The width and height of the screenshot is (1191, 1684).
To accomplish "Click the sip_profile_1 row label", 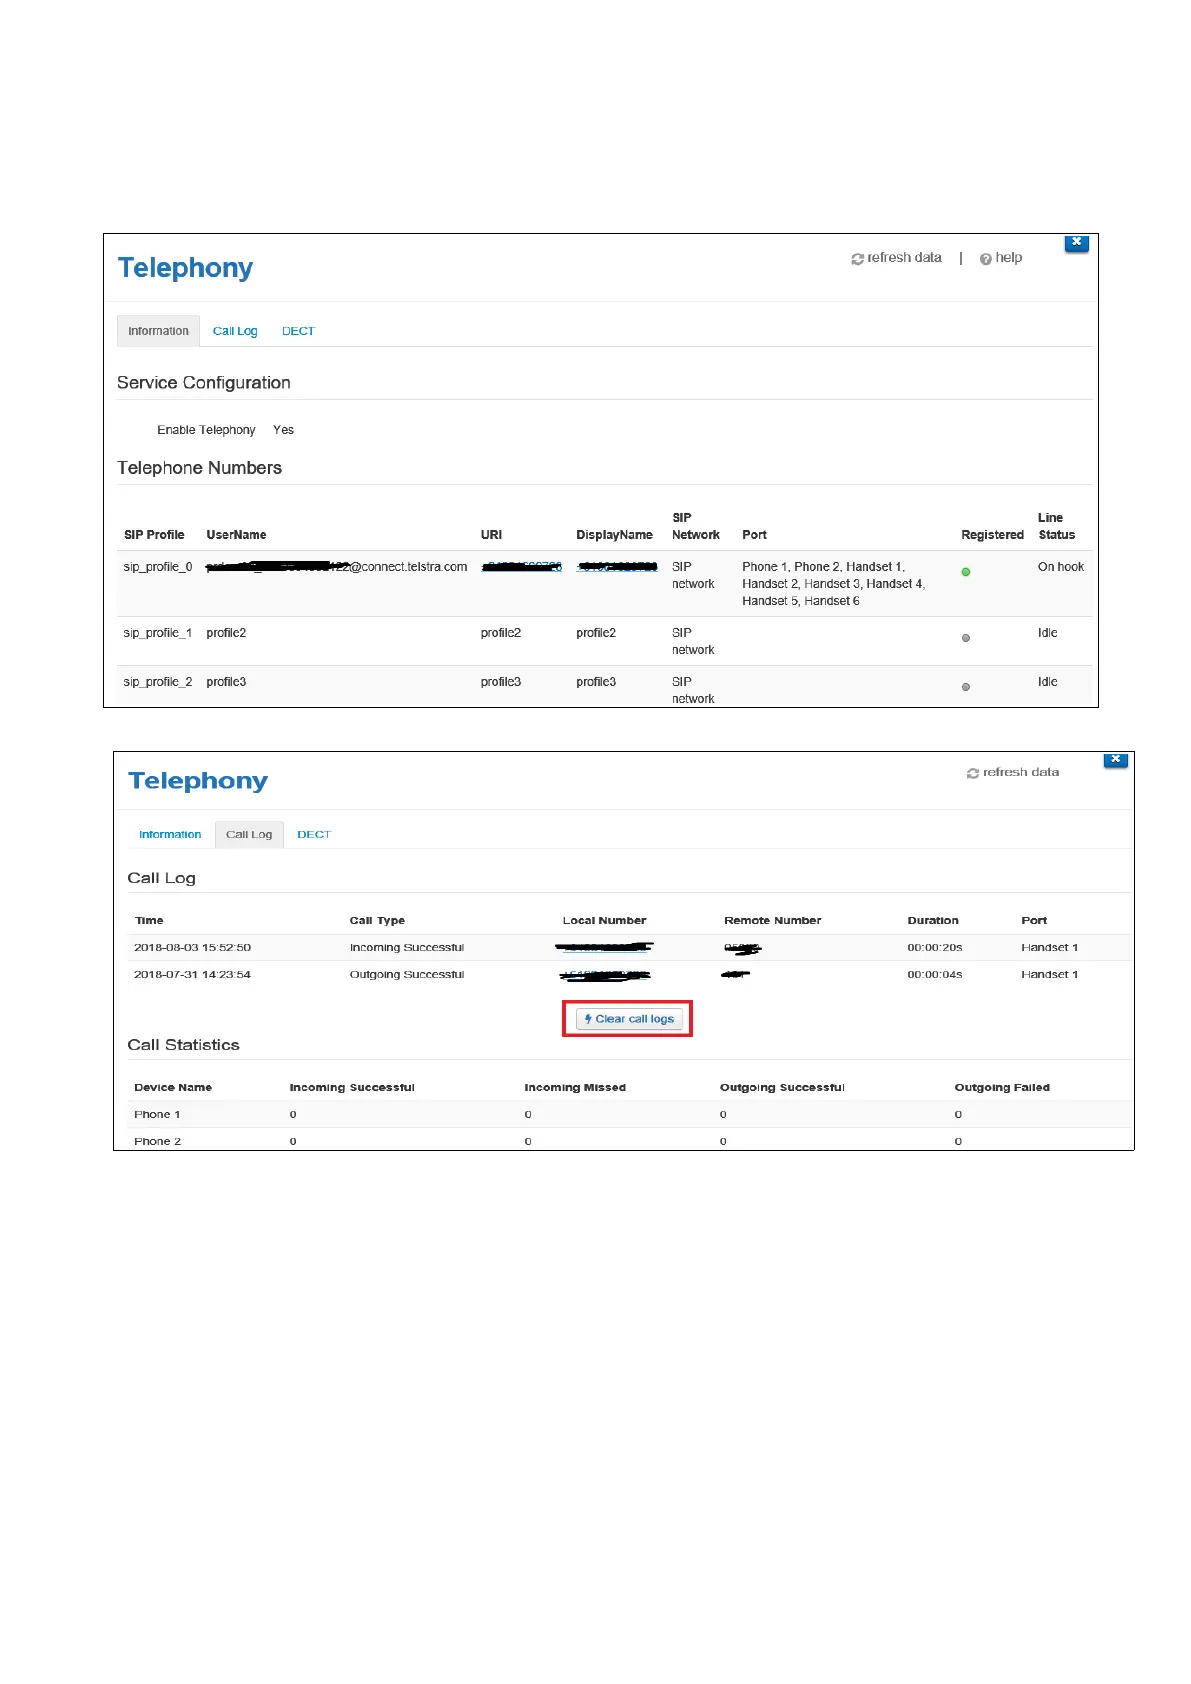I will pos(158,633).
